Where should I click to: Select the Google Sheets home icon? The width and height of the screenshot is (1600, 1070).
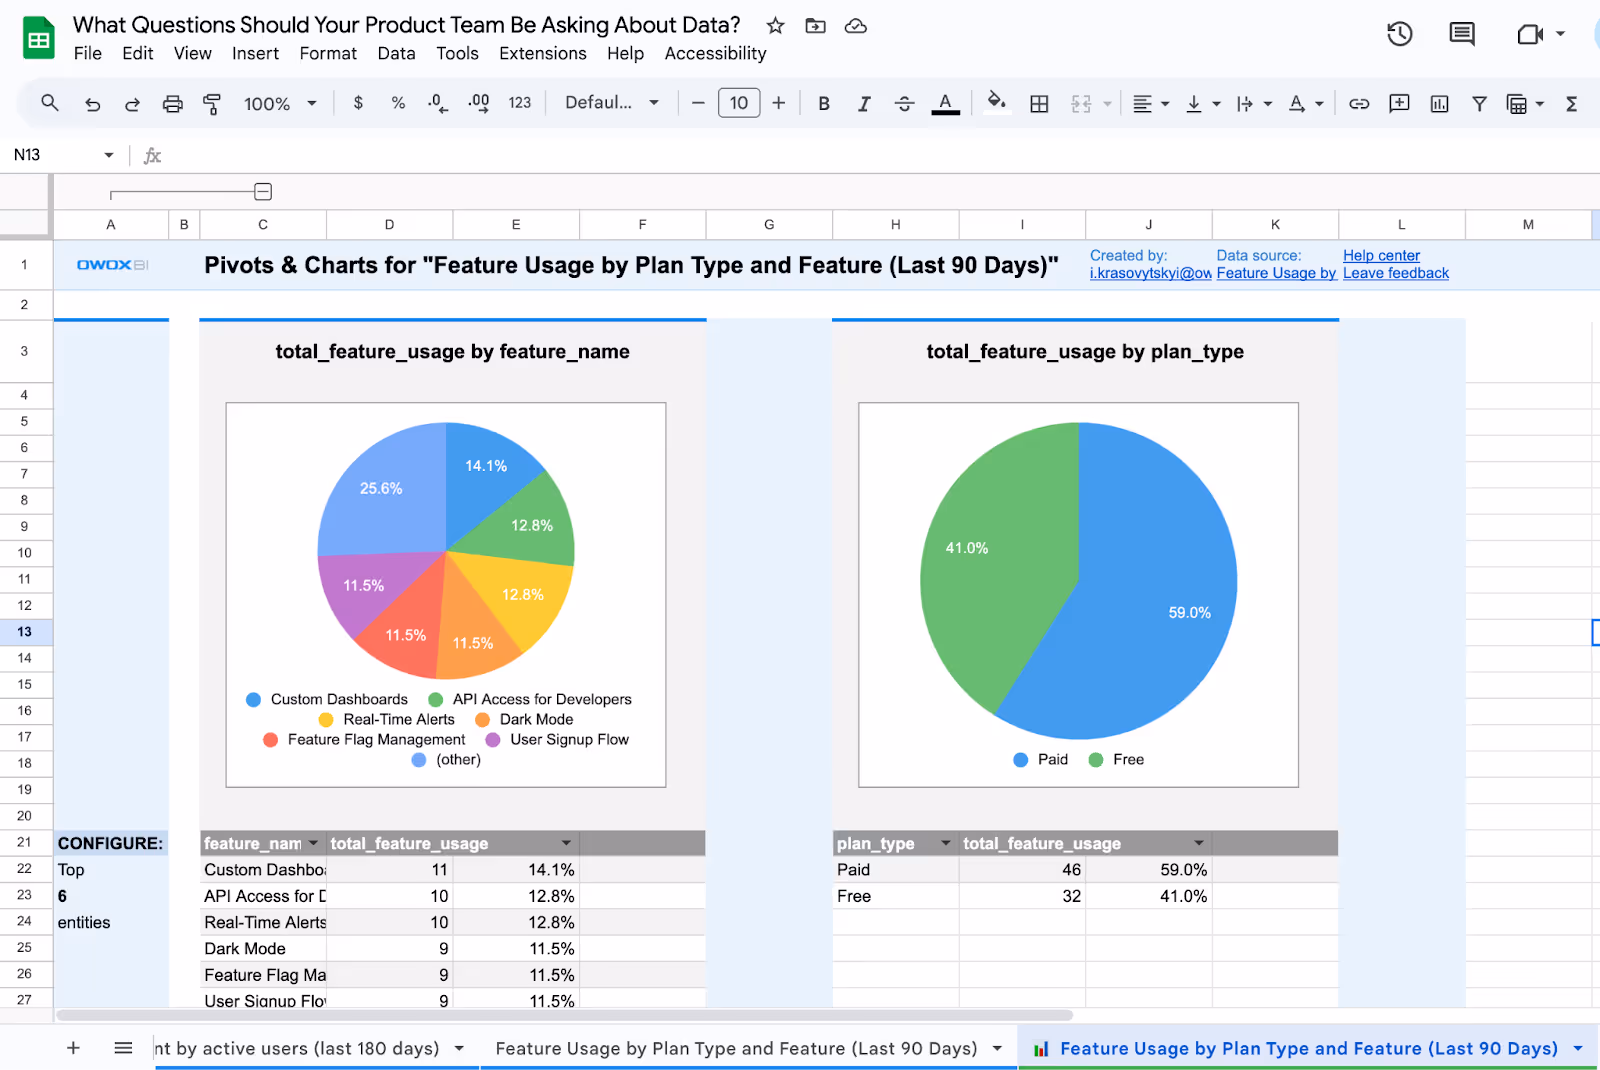[38, 39]
